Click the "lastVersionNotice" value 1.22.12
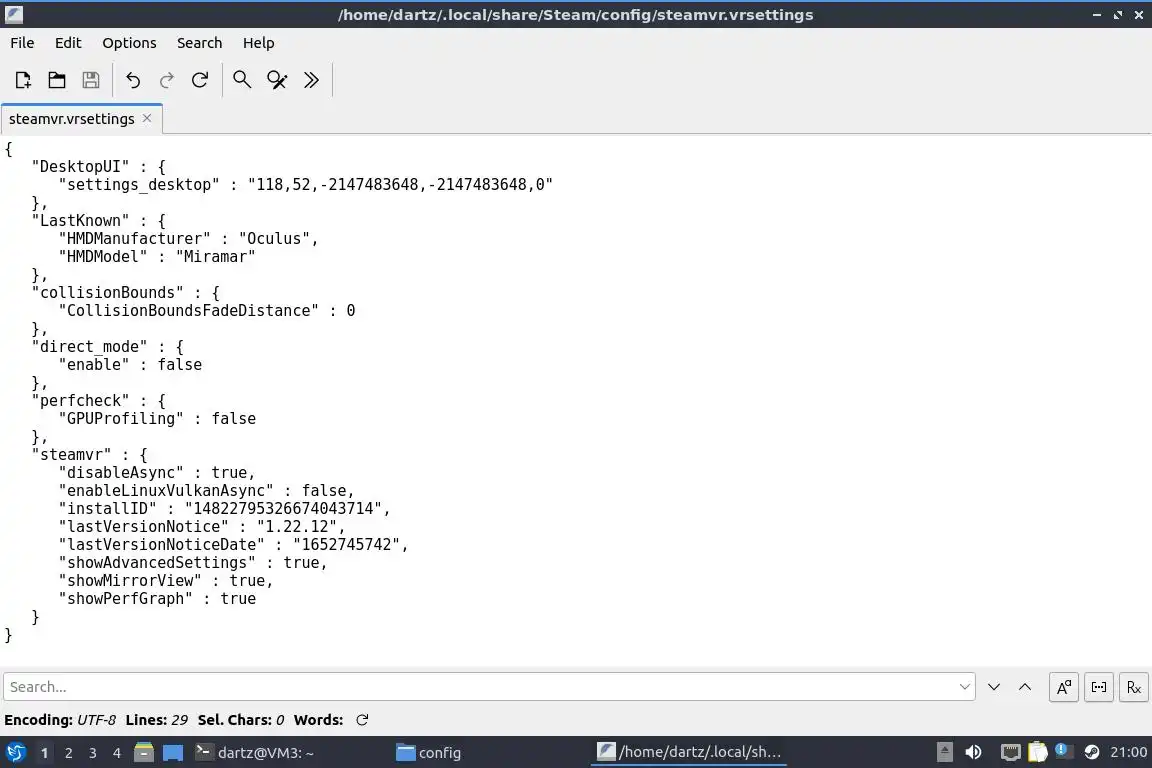 [x=297, y=527]
